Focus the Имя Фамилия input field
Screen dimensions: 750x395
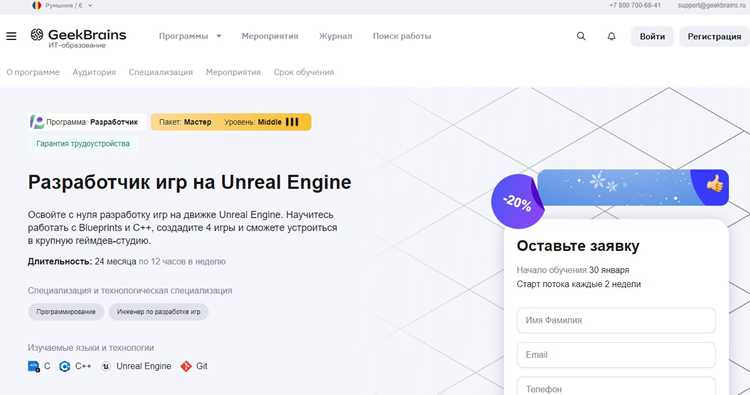pos(616,320)
